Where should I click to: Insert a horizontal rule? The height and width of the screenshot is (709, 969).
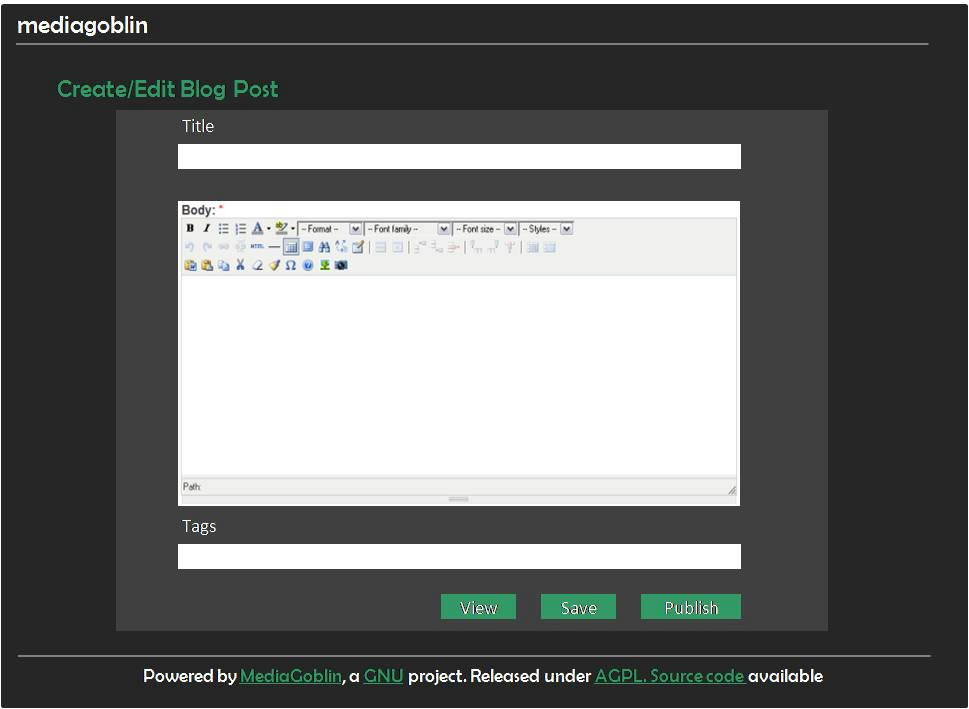274,247
